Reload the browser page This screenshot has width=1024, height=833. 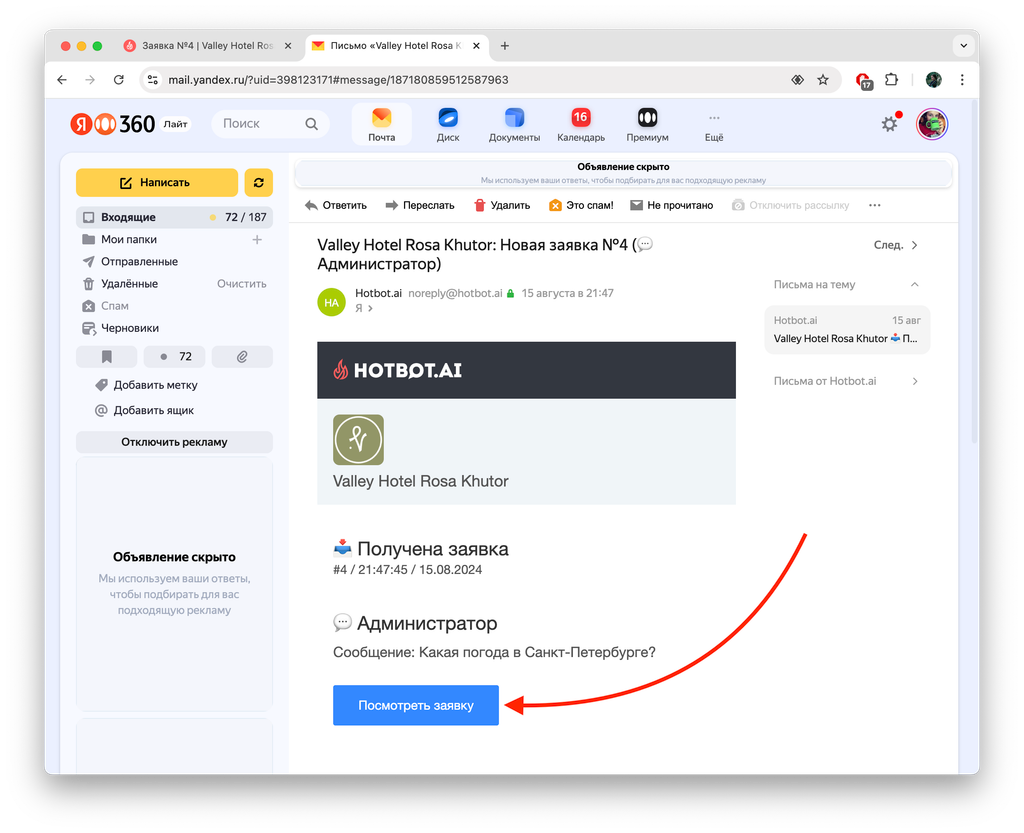click(x=118, y=80)
